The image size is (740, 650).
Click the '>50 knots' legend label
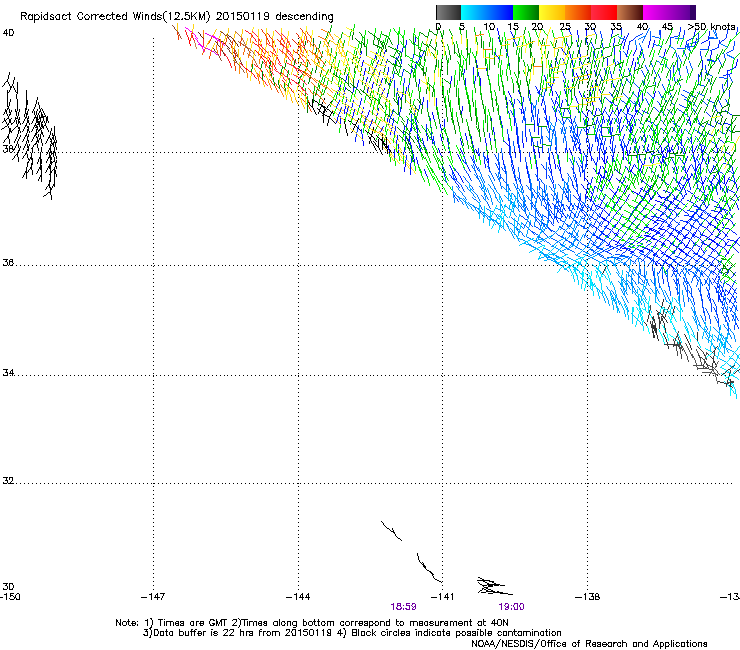pyautogui.click(x=711, y=26)
